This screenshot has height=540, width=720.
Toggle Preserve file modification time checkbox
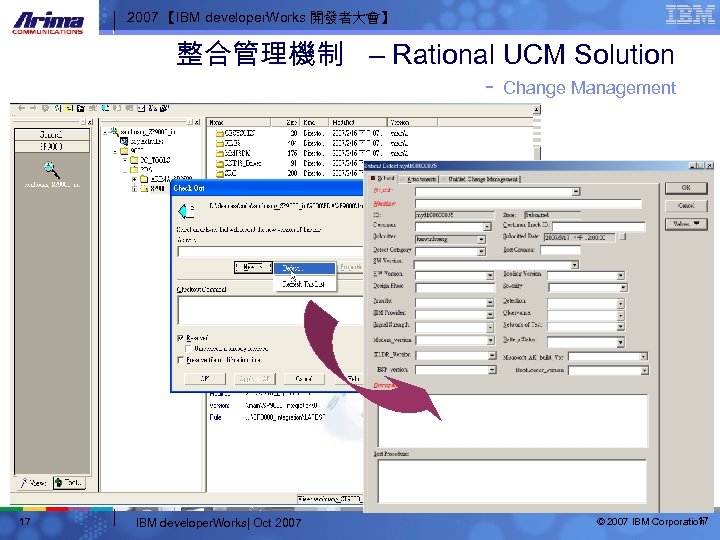(x=180, y=360)
